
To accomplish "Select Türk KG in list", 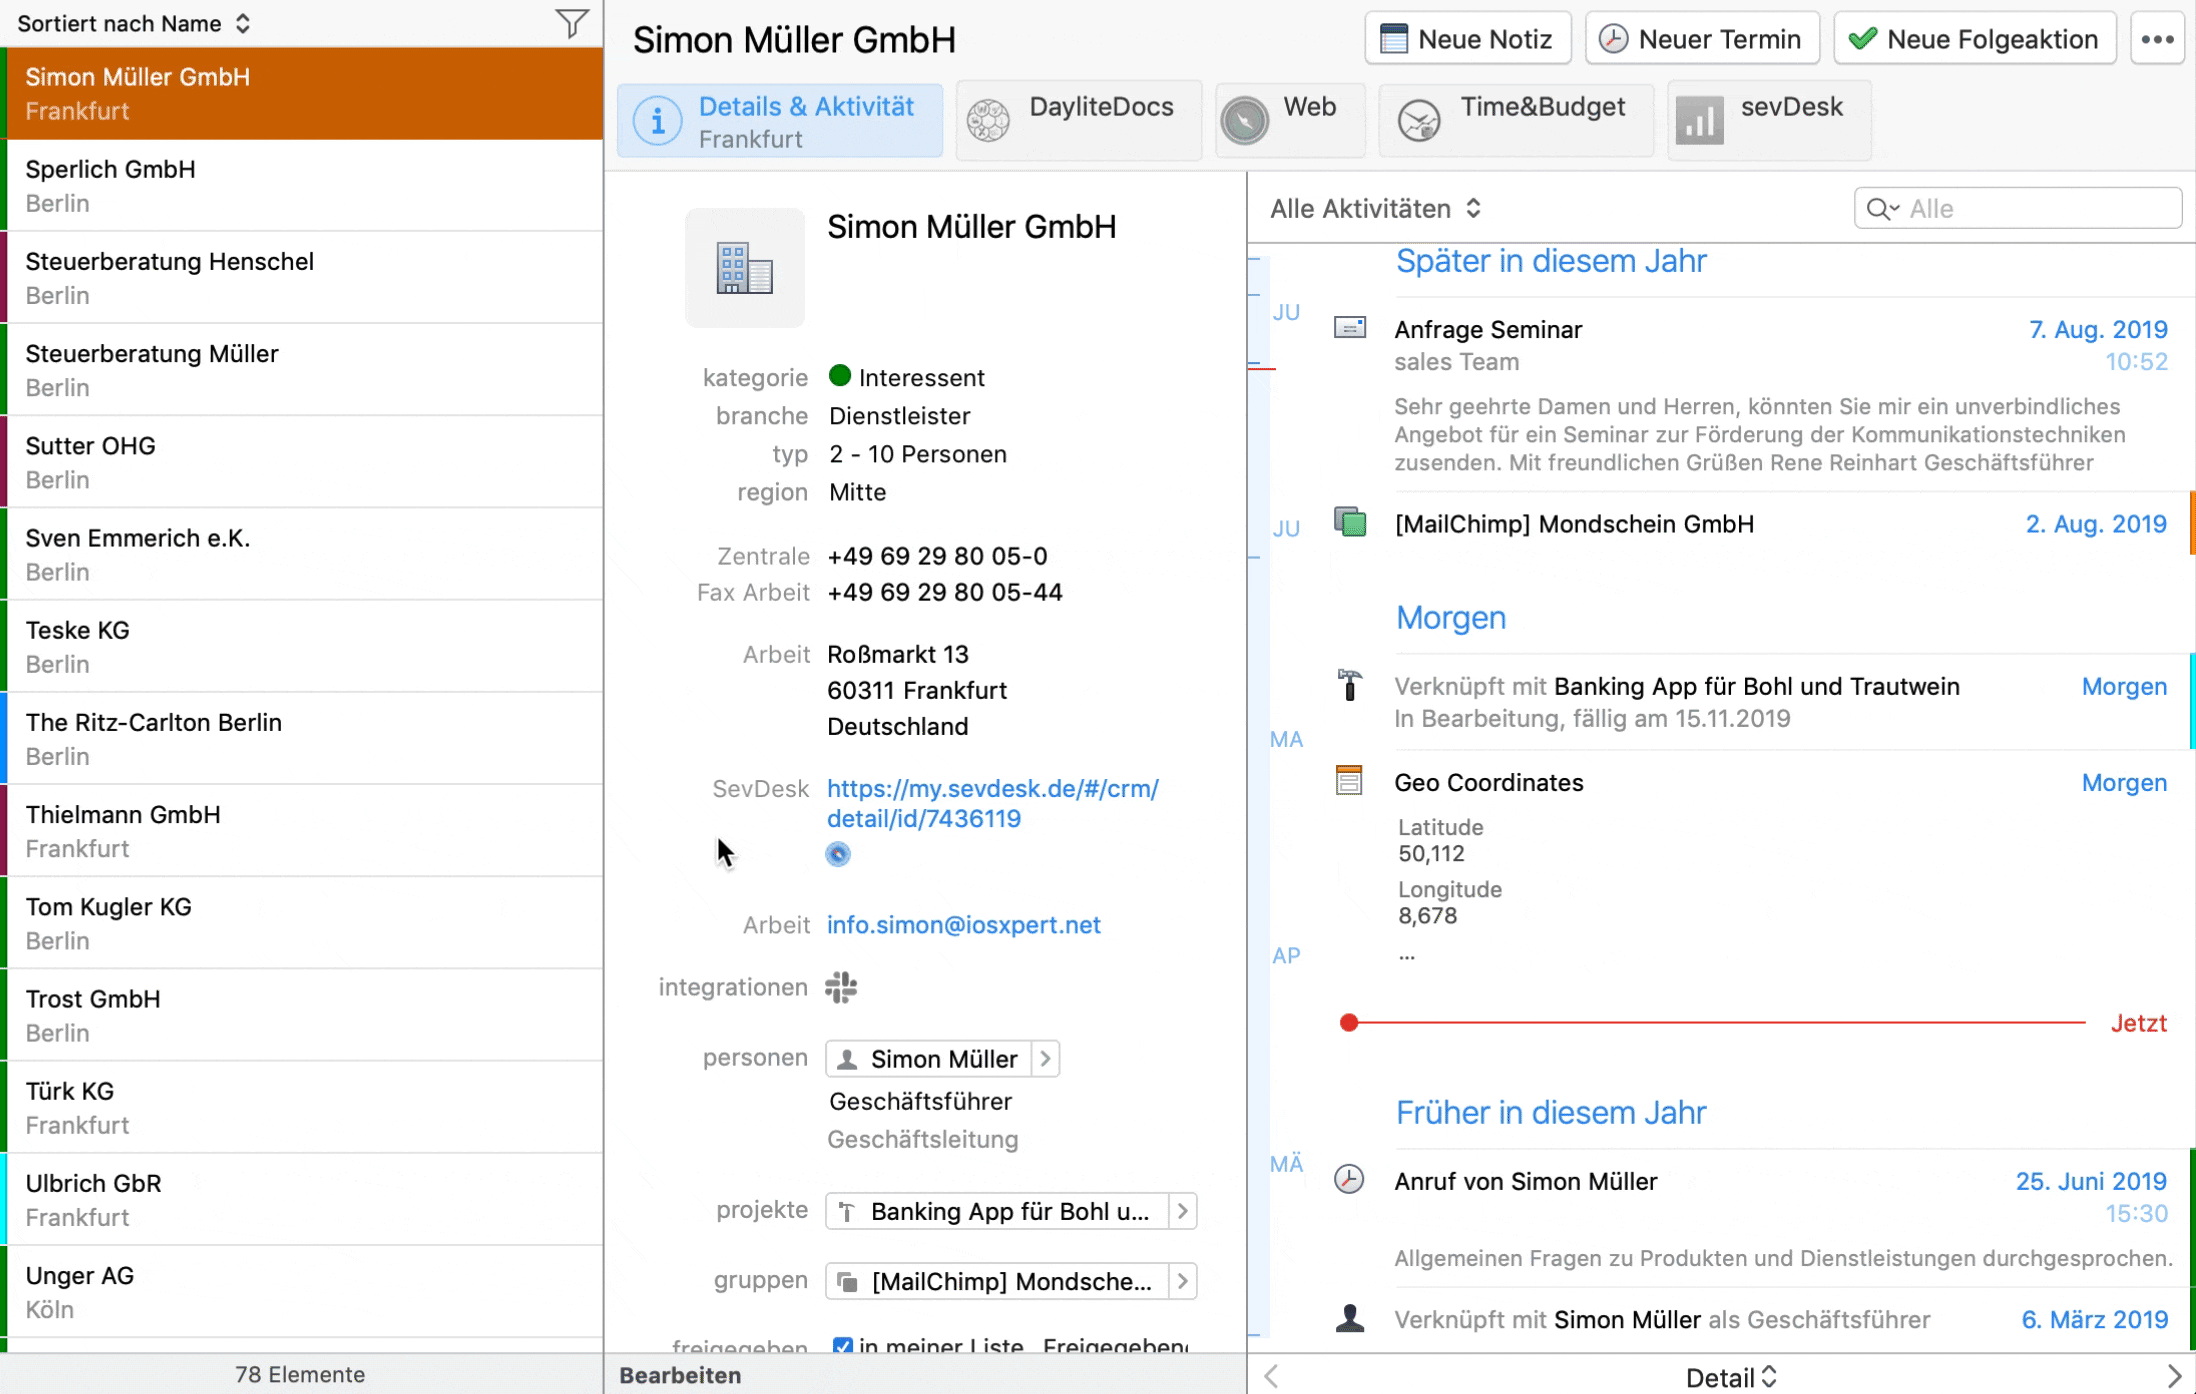I will tap(302, 1106).
